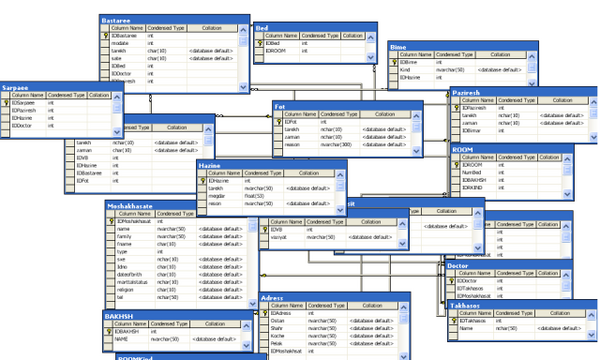Click the IDPaziresh row in Sarpaee table
The image size is (600, 360).
point(57,110)
